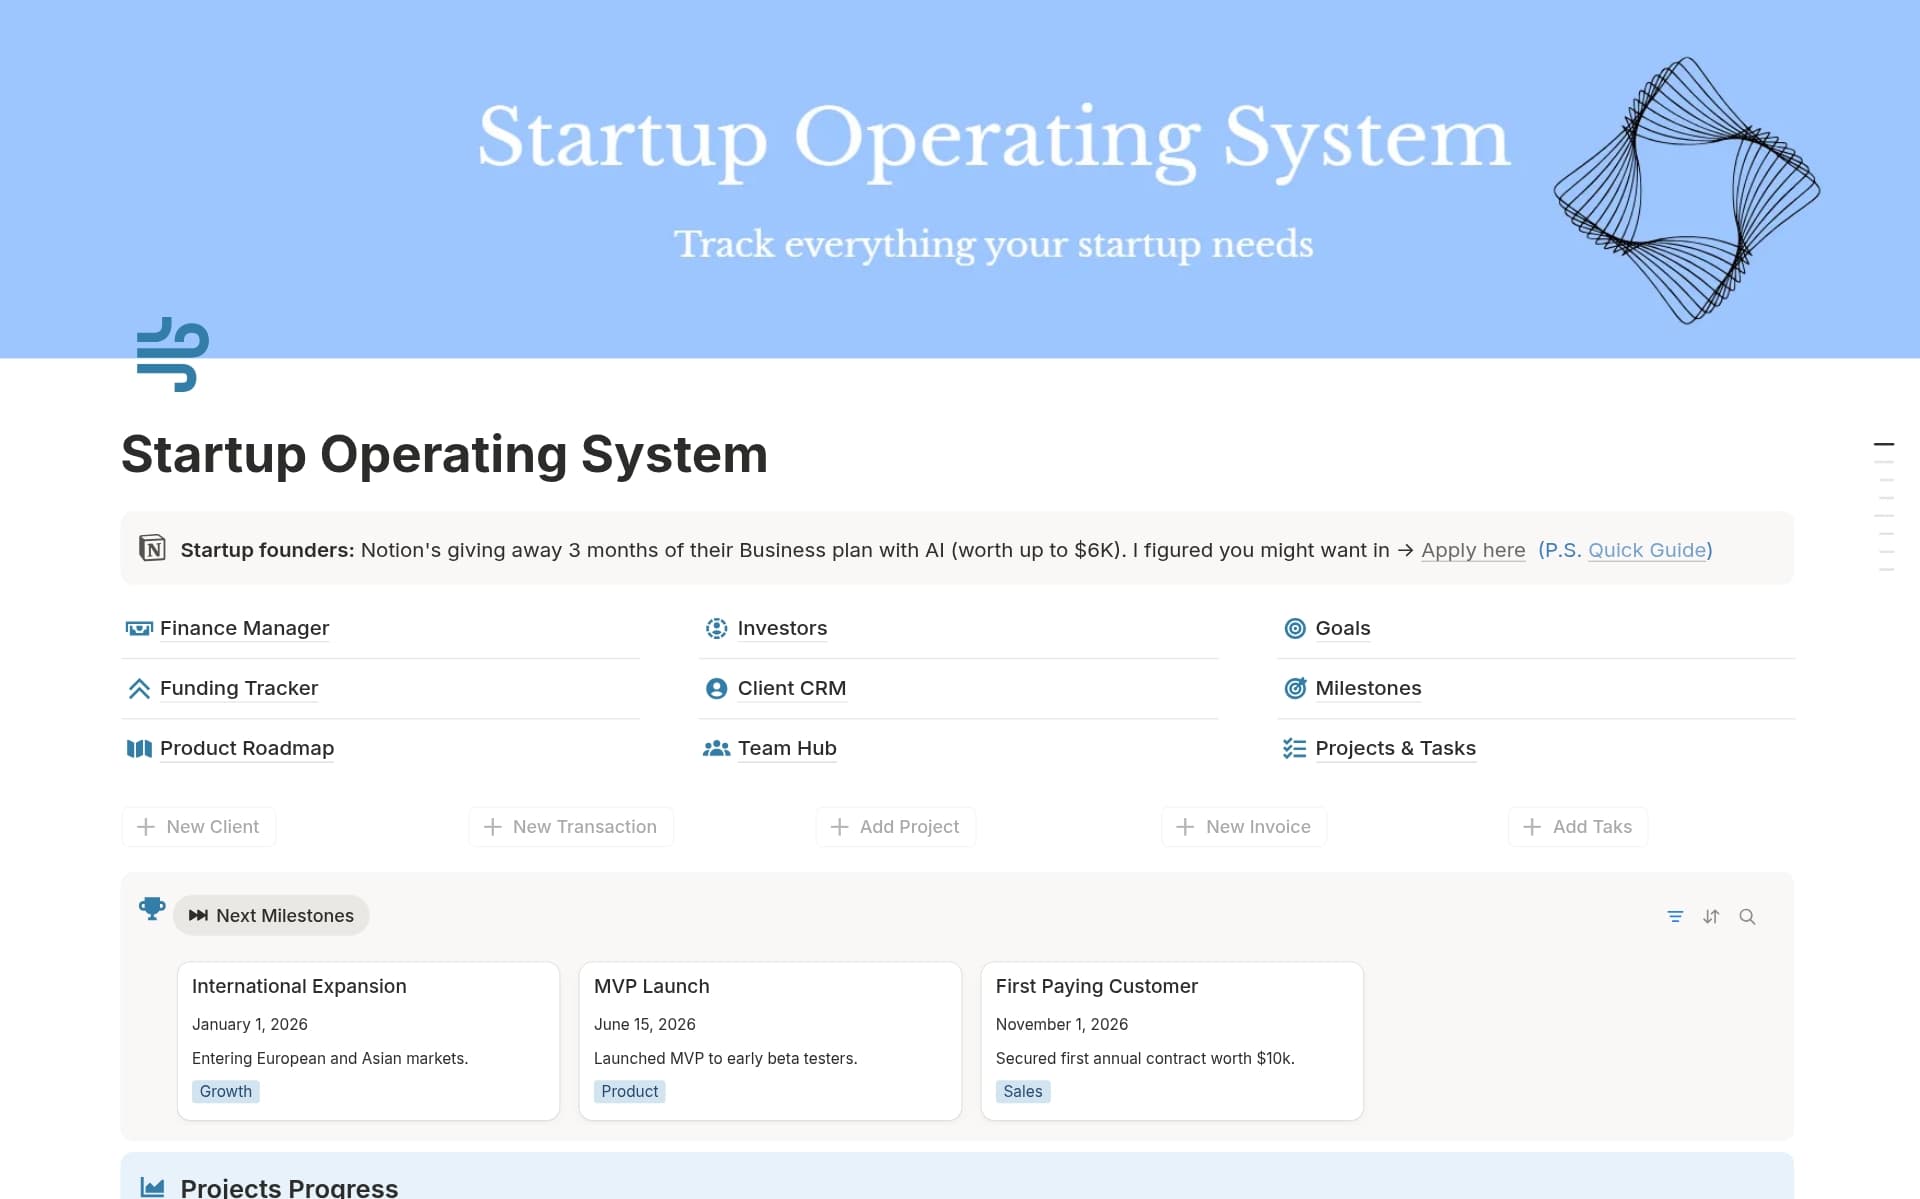The image size is (1920, 1199).
Task: Open filter options for Next Milestones
Action: pos(1675,916)
